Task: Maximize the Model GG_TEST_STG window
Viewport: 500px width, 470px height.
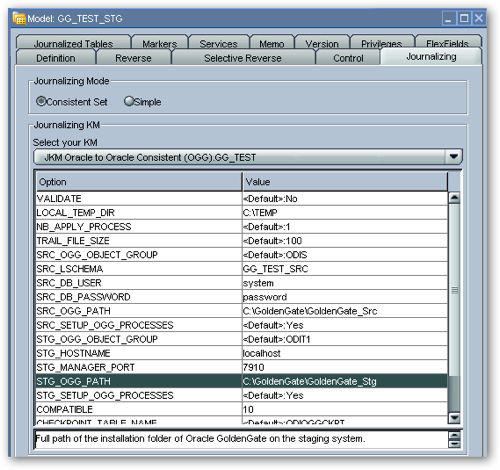Action: [464, 18]
